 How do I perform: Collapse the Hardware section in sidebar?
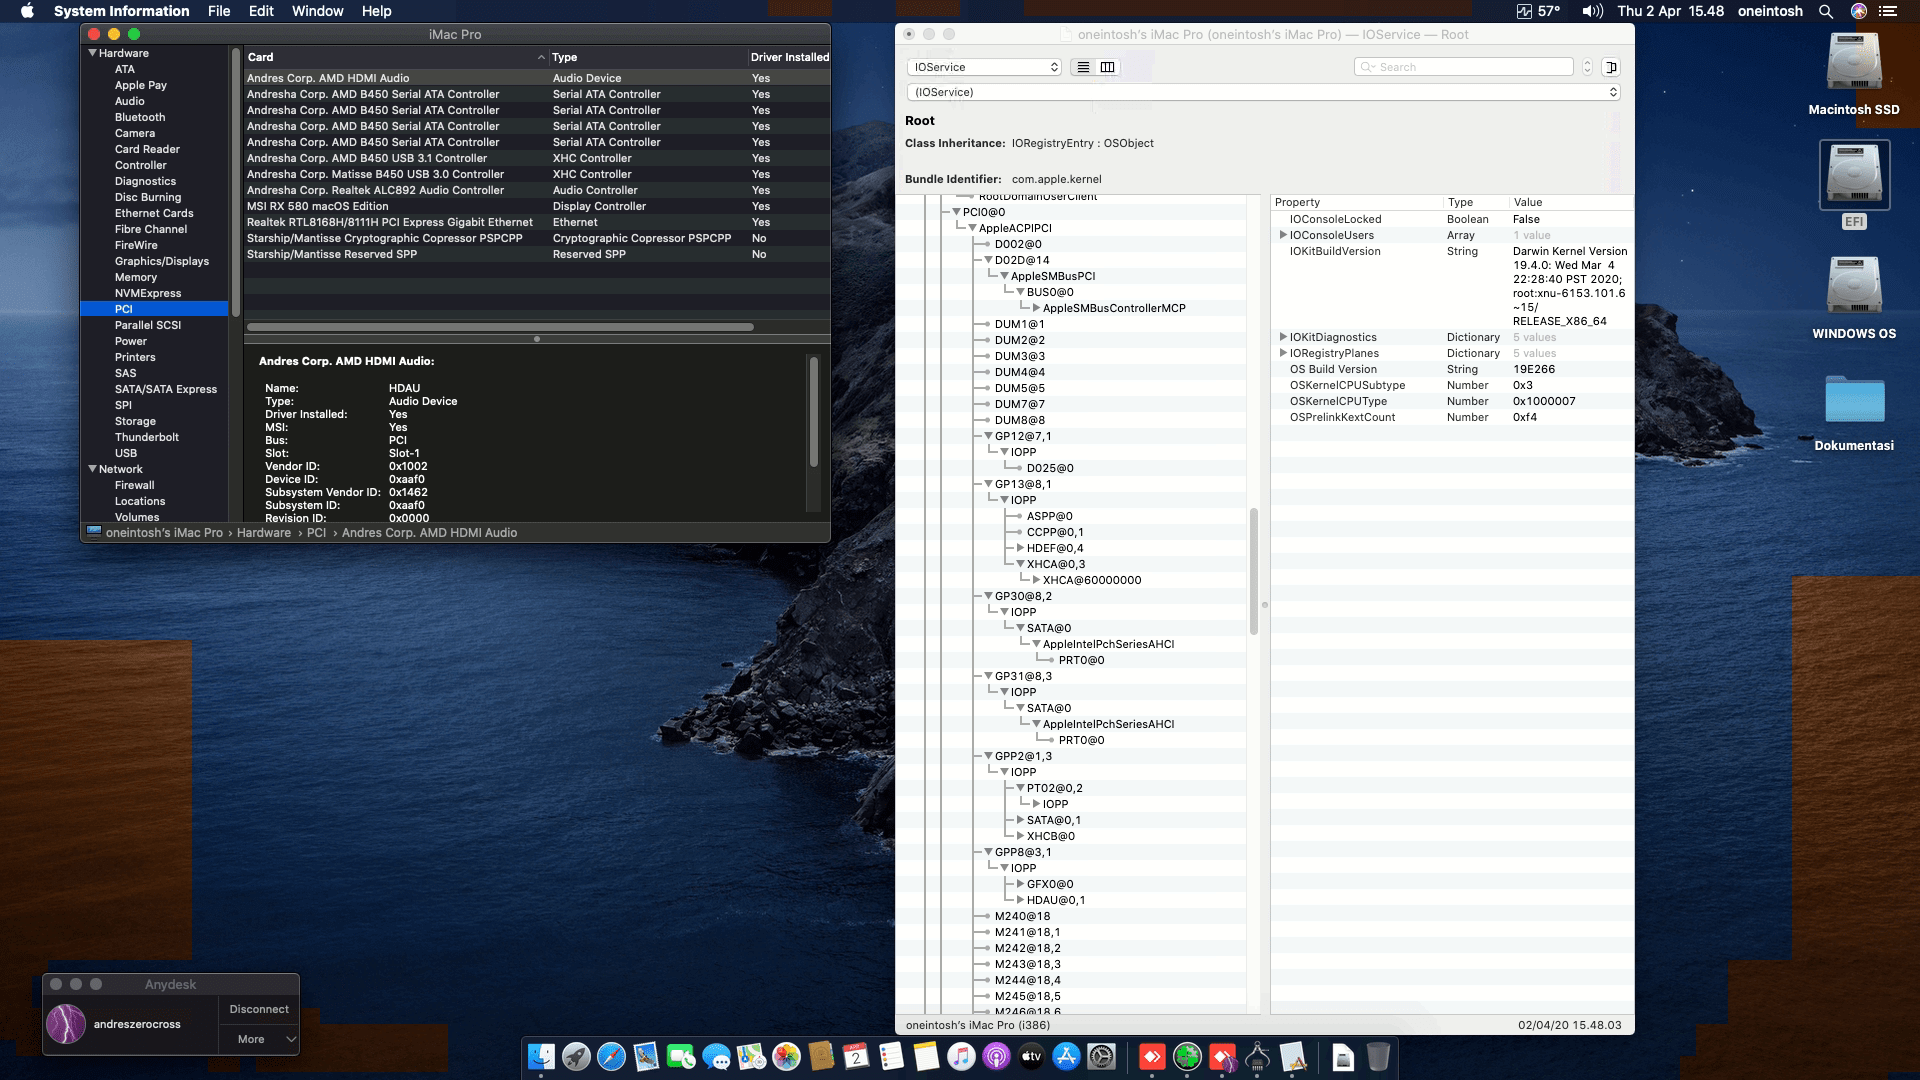(x=93, y=53)
